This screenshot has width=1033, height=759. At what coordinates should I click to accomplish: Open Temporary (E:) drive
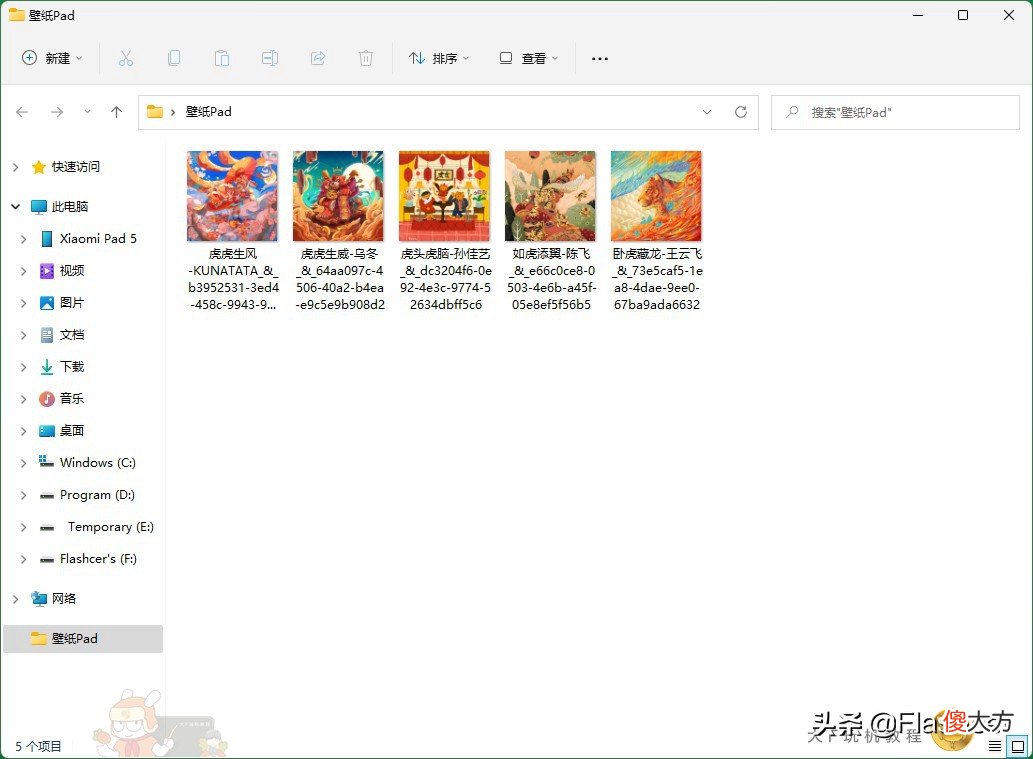[x=111, y=526]
